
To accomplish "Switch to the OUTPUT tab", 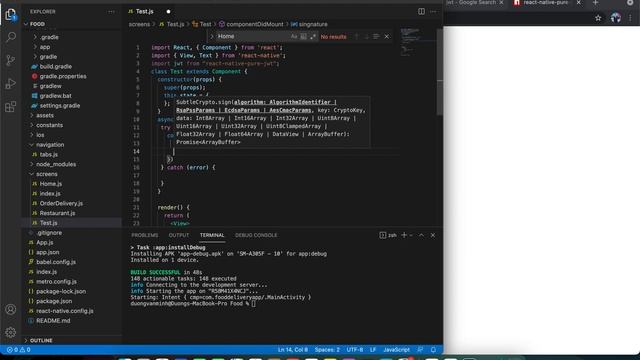I will click(179, 235).
